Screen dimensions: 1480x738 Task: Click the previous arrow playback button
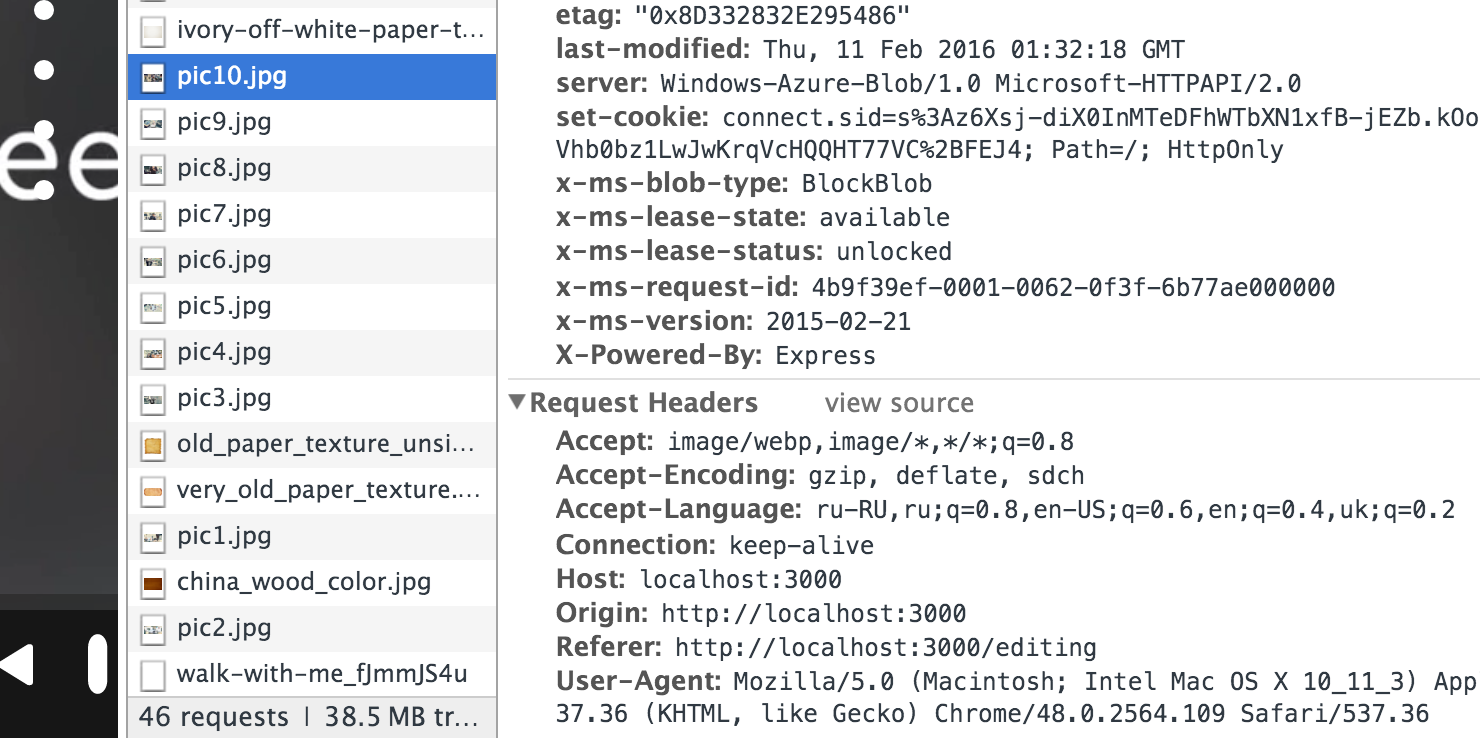[17, 665]
